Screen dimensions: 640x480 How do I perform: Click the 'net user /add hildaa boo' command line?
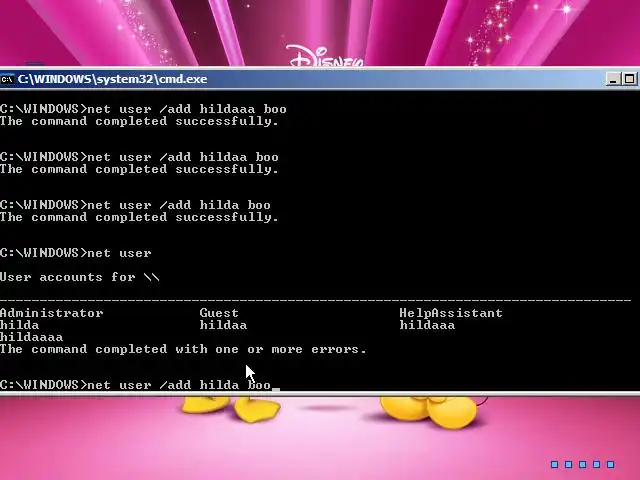[x=139, y=157]
